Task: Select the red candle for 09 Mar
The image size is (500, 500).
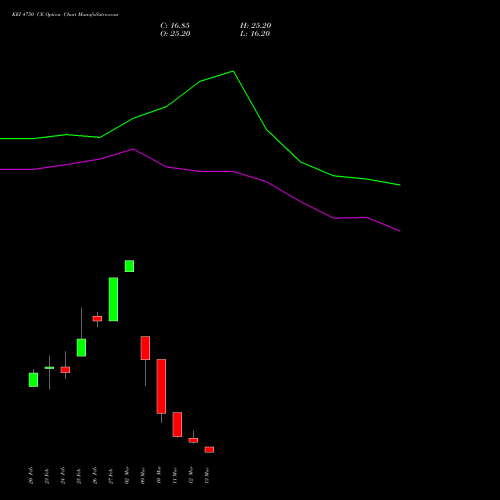Action: point(145,348)
